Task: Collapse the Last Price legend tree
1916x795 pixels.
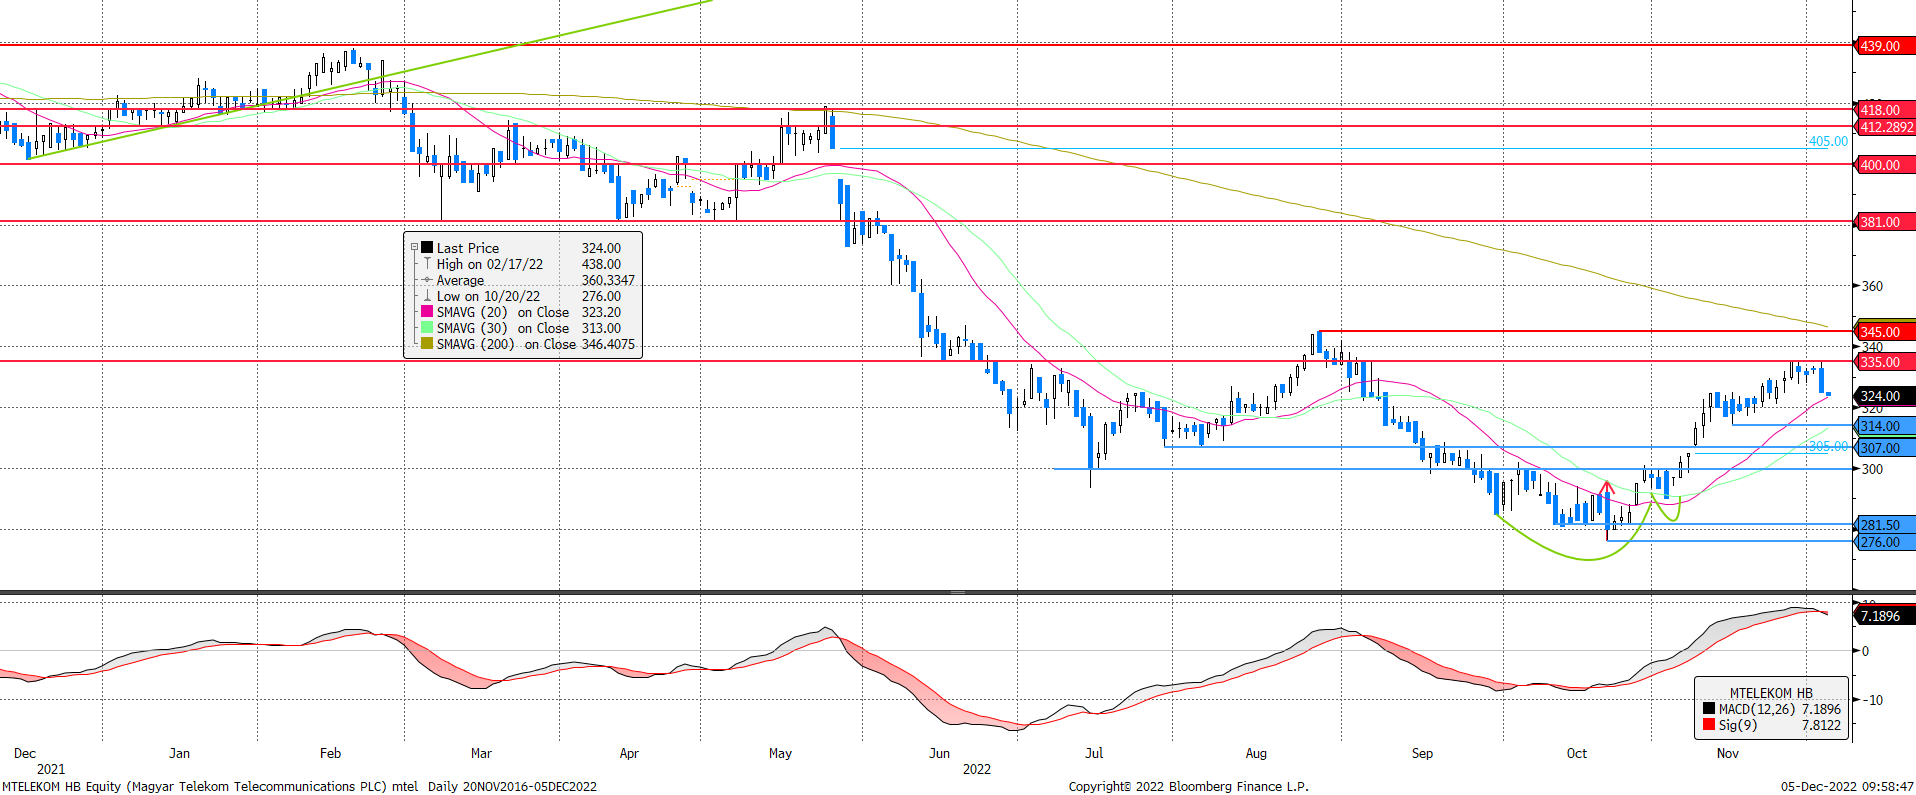Action: 414,247
